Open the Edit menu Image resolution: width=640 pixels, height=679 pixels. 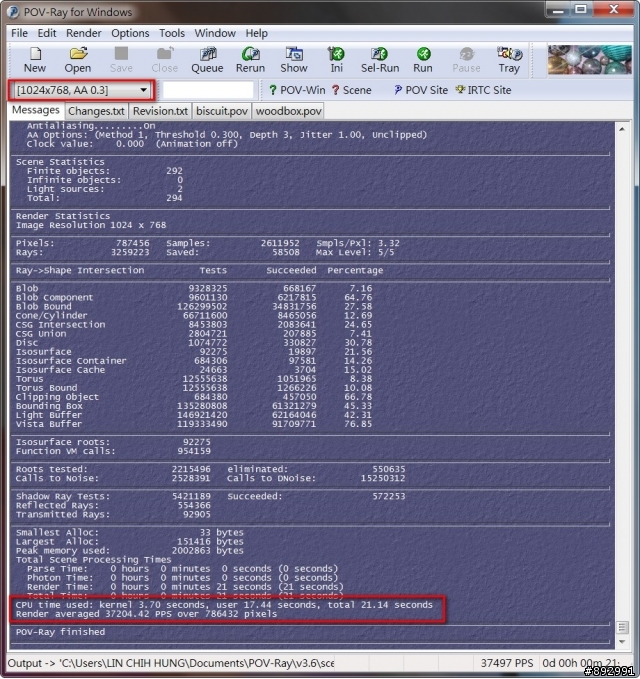click(x=47, y=33)
